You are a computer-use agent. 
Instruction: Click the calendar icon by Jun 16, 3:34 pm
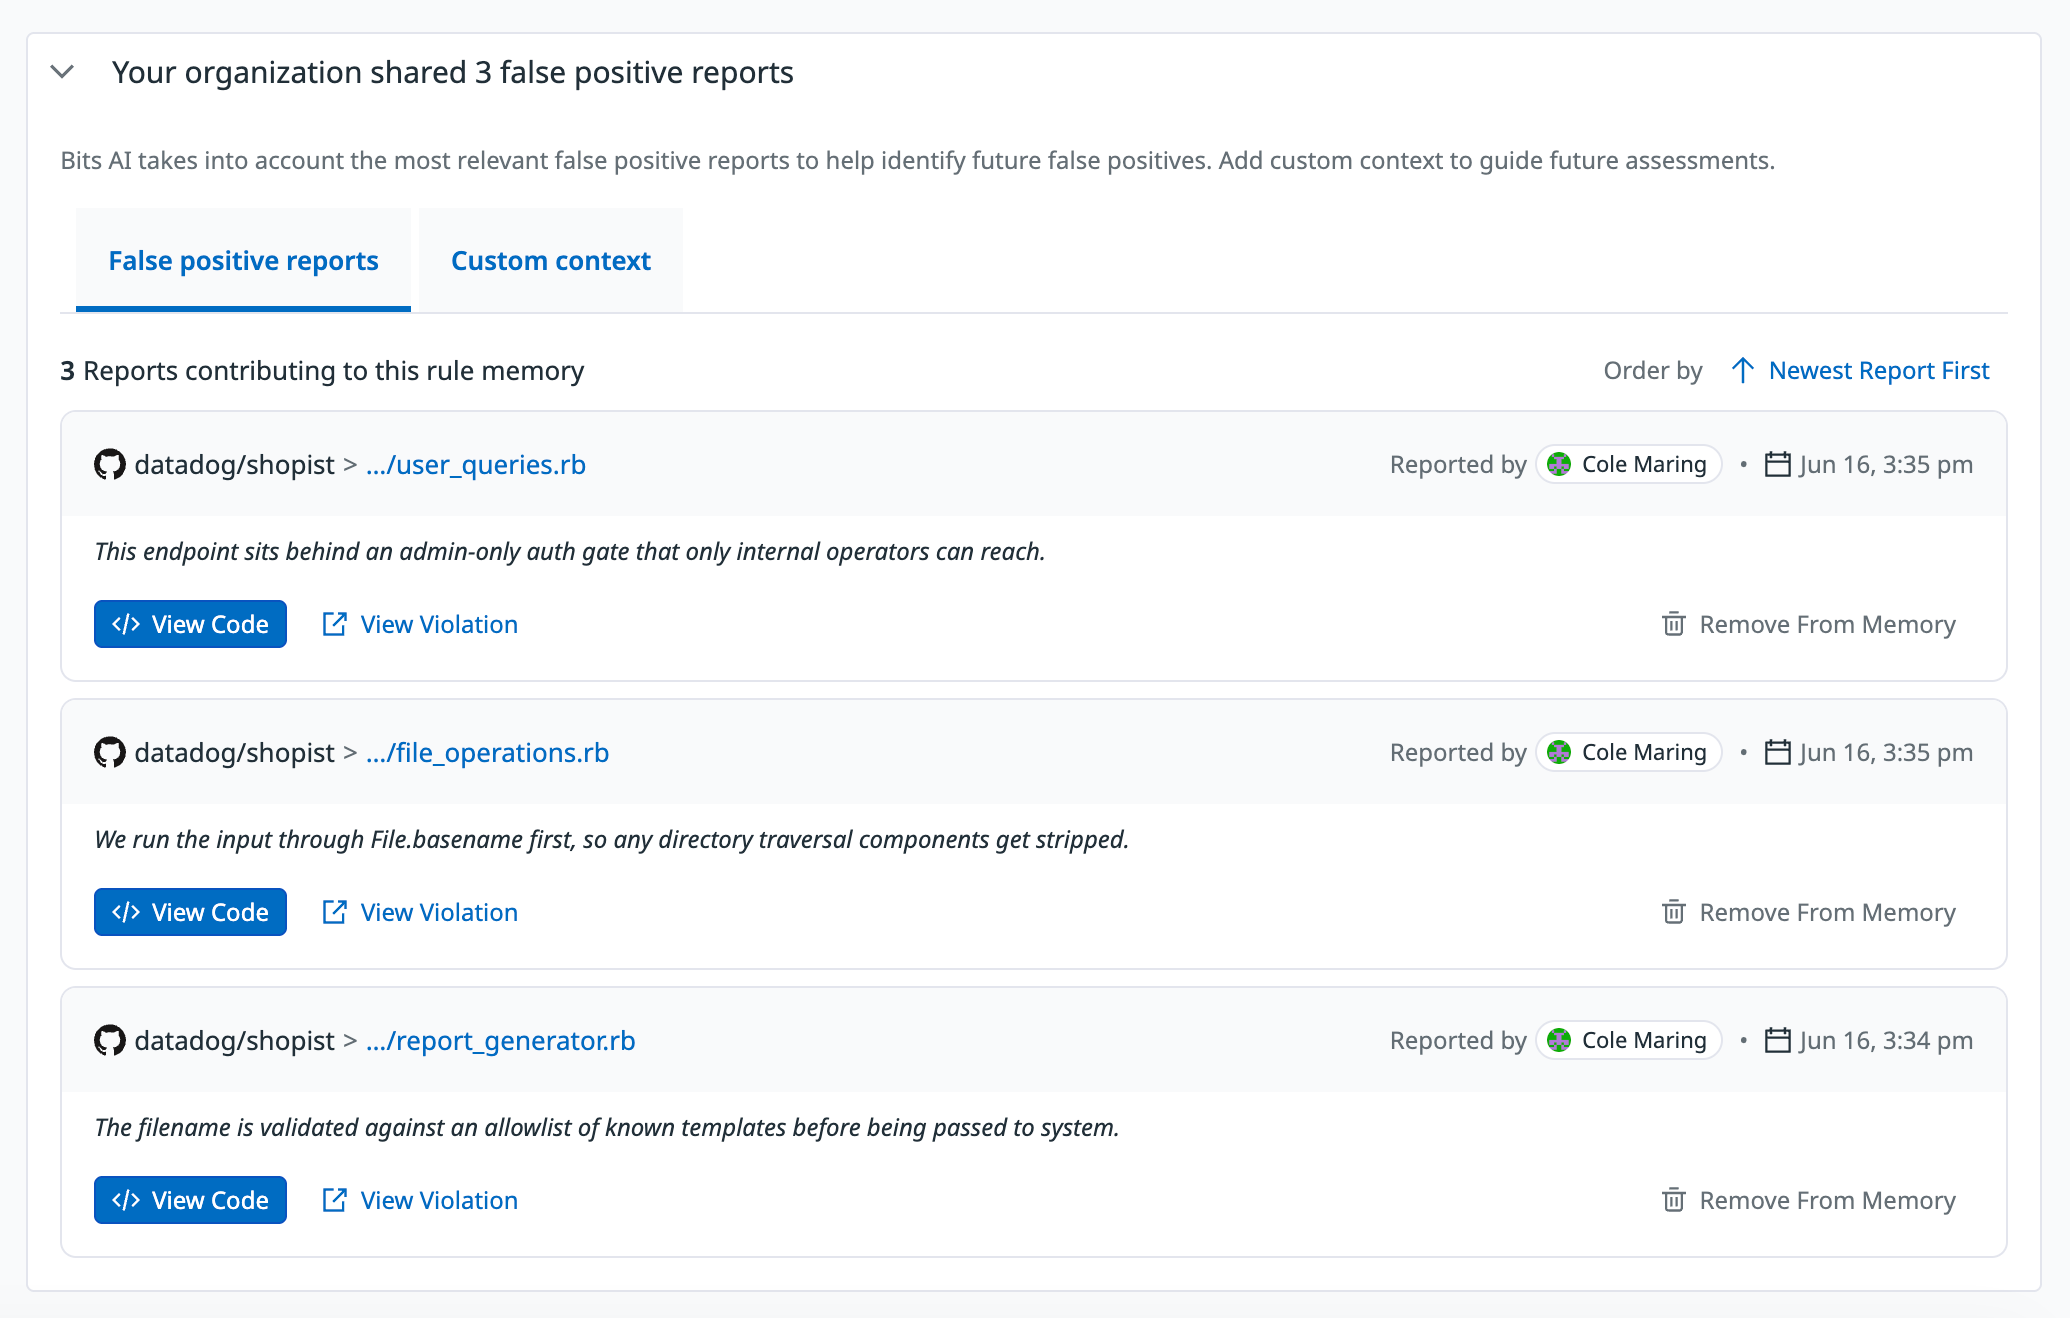click(x=1777, y=1040)
